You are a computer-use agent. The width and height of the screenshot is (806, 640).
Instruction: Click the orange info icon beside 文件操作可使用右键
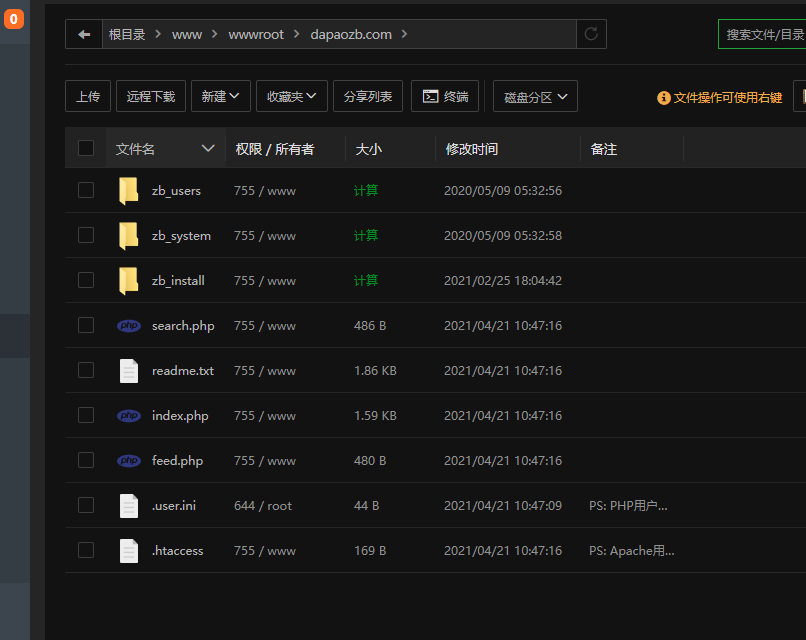point(664,98)
